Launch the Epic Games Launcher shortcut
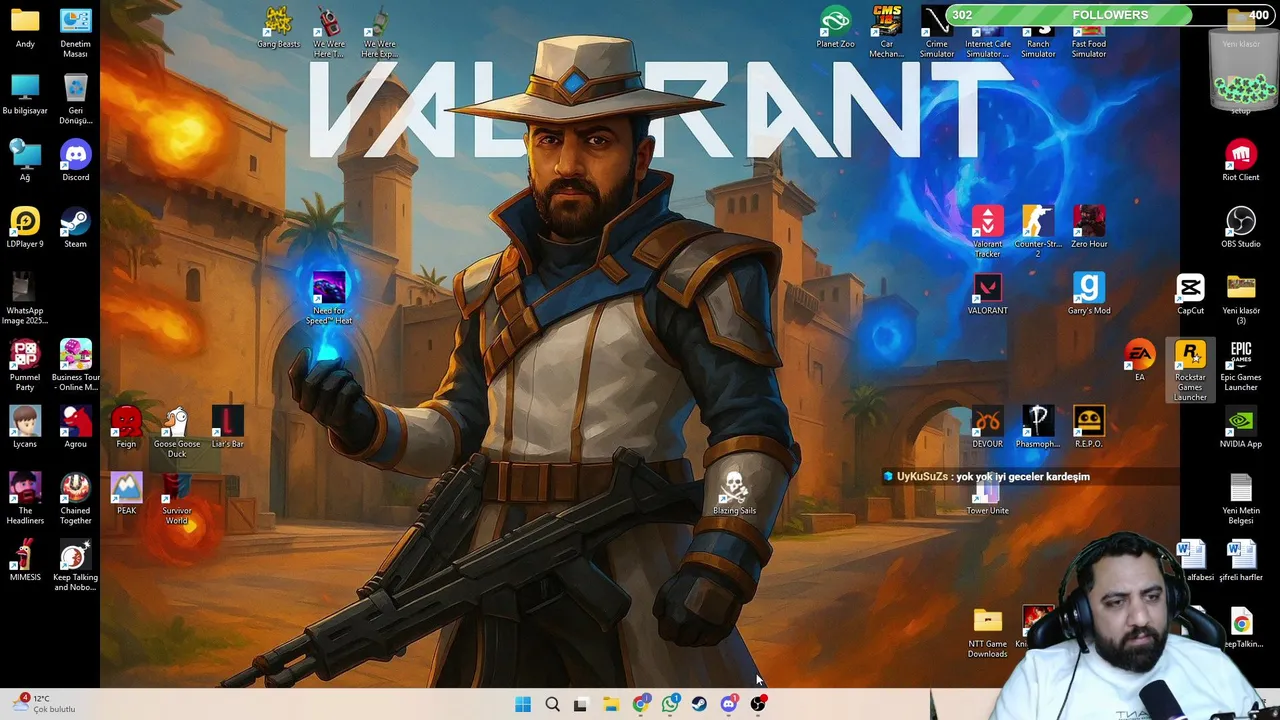This screenshot has width=1280, height=720. 1241,366
